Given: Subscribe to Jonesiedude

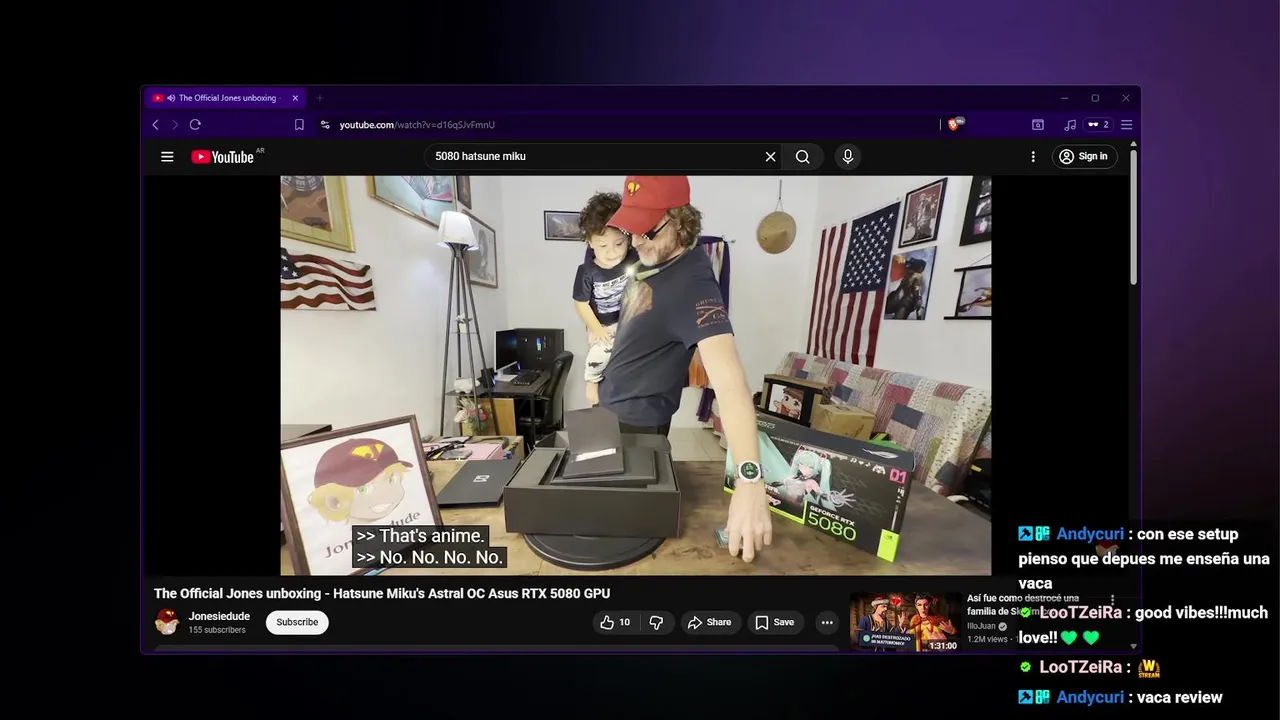Looking at the screenshot, I should tap(297, 622).
